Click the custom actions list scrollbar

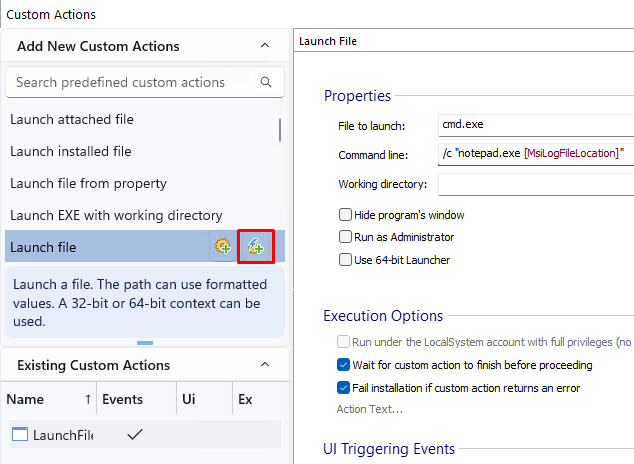tap(280, 130)
